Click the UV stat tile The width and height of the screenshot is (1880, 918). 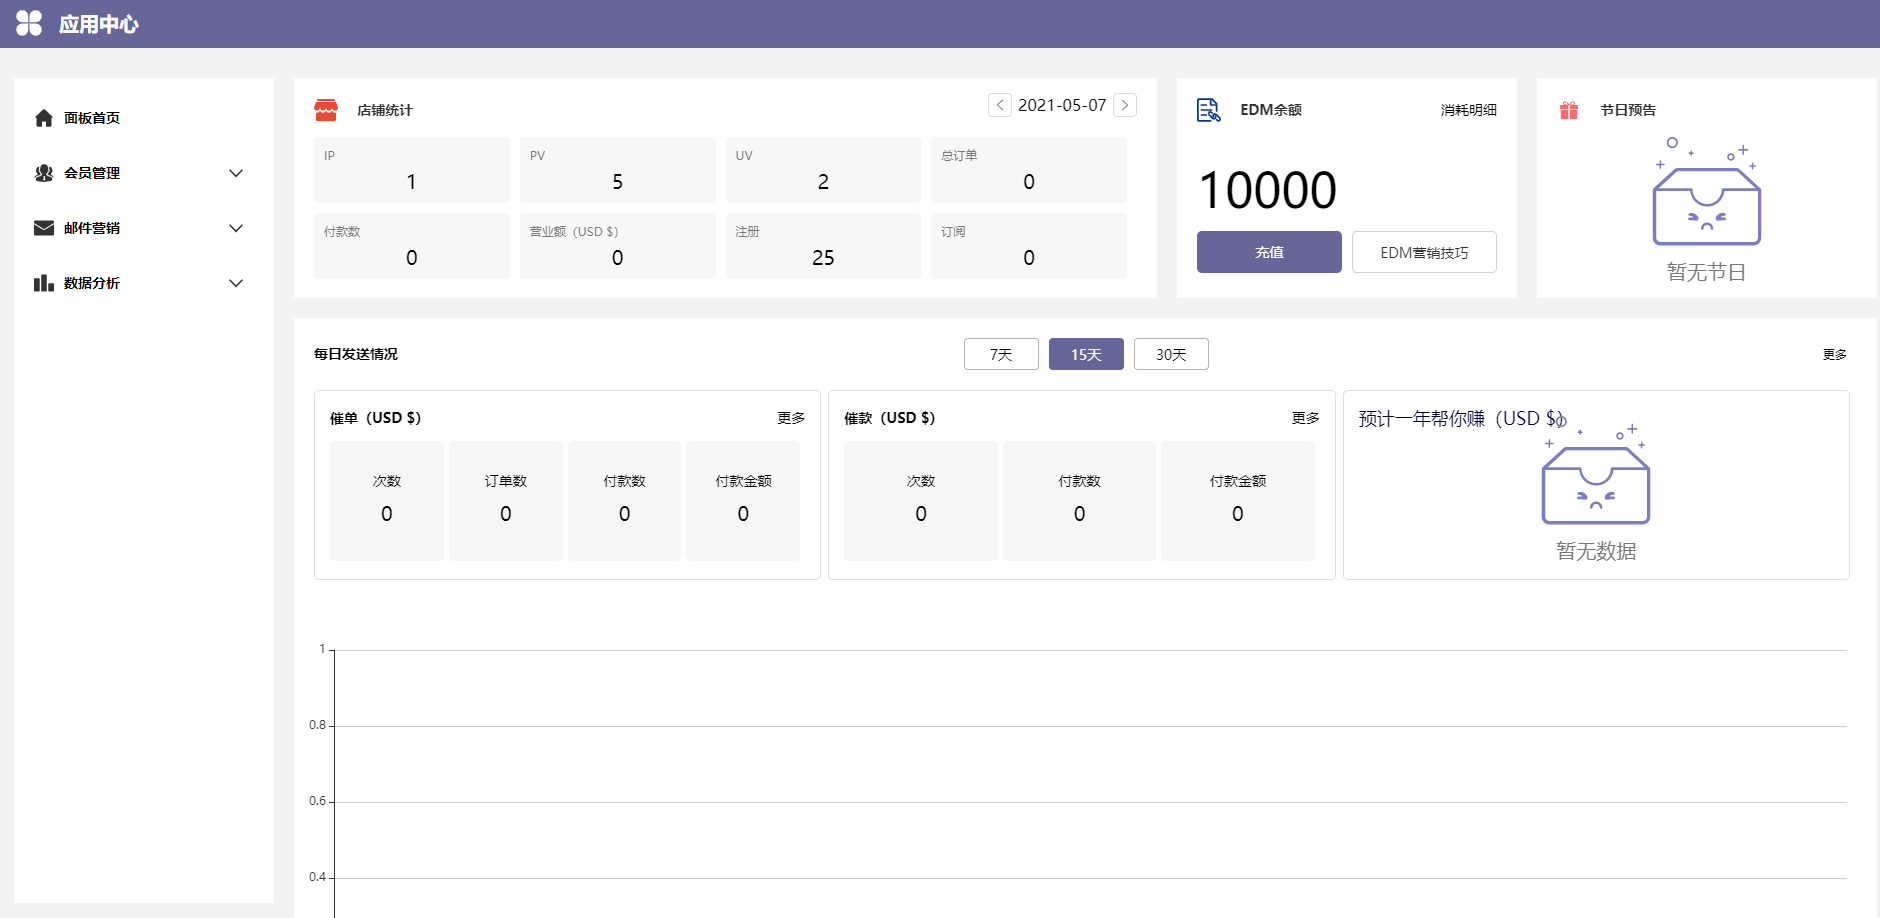823,170
